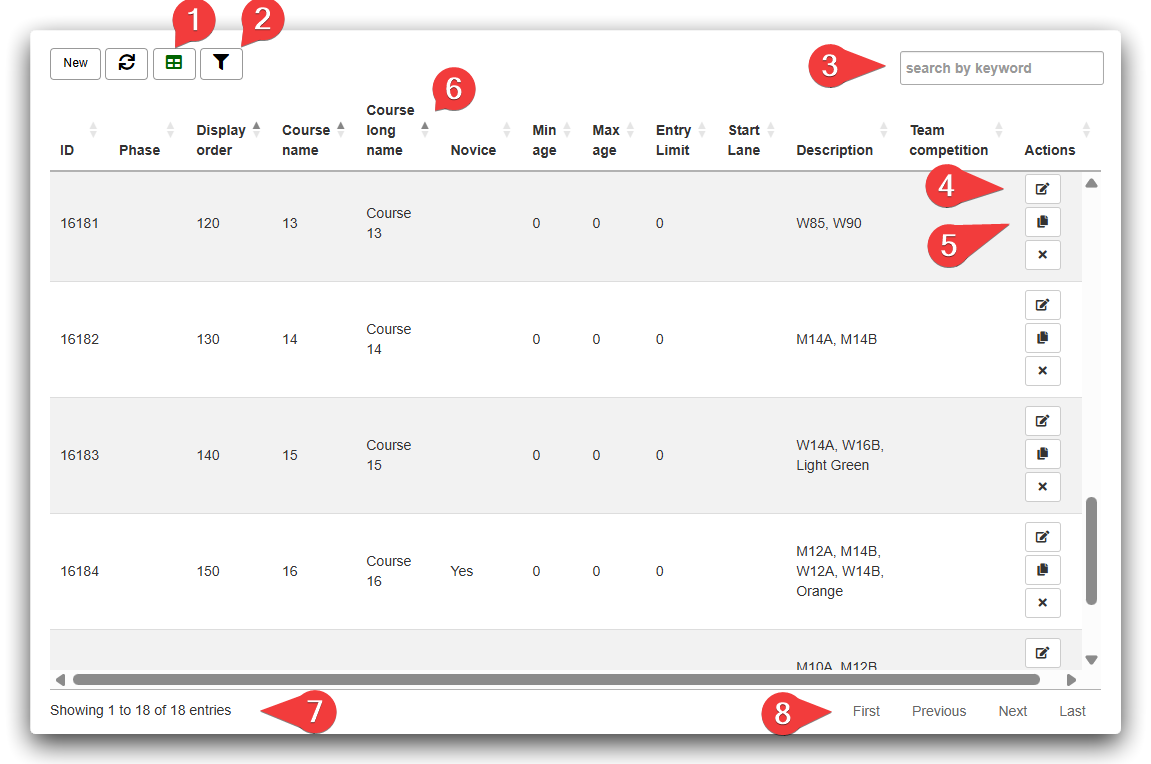The width and height of the screenshot is (1151, 764).
Task: Duplicate course 16183 with the copy icon
Action: click(1042, 454)
